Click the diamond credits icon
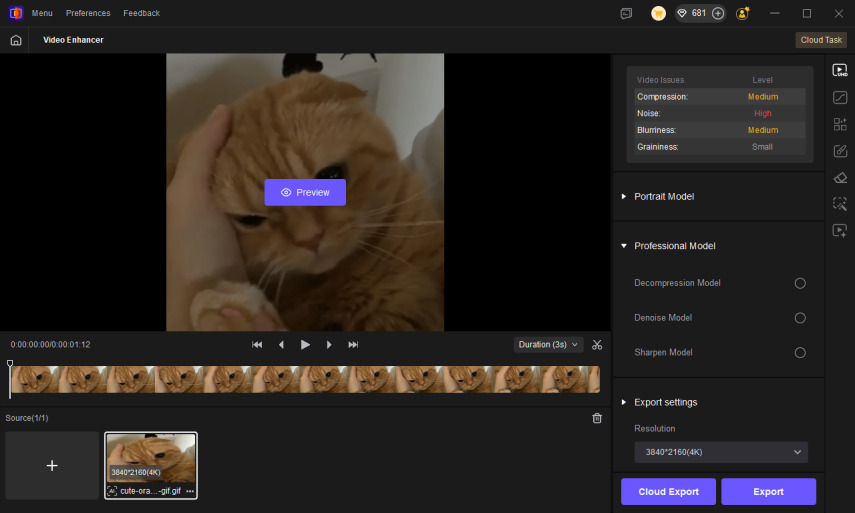The image size is (855, 513). click(x=682, y=13)
